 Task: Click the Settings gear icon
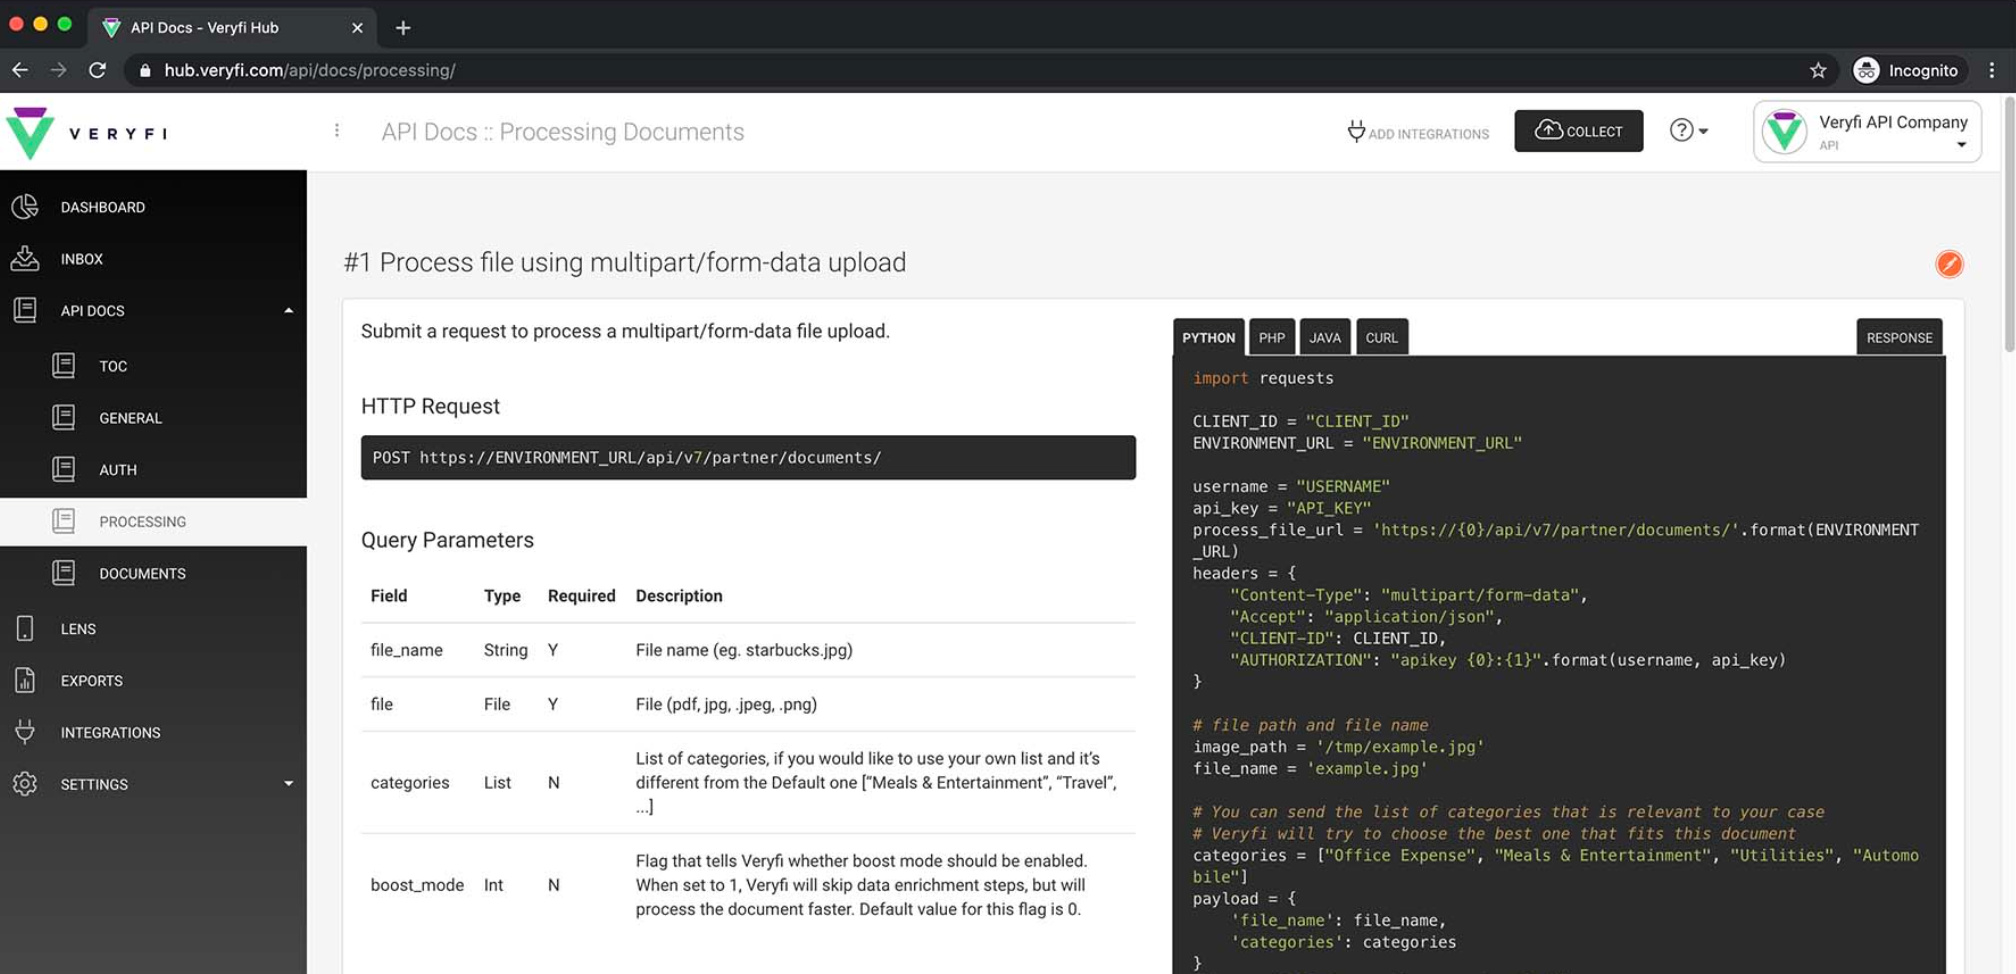click(25, 784)
